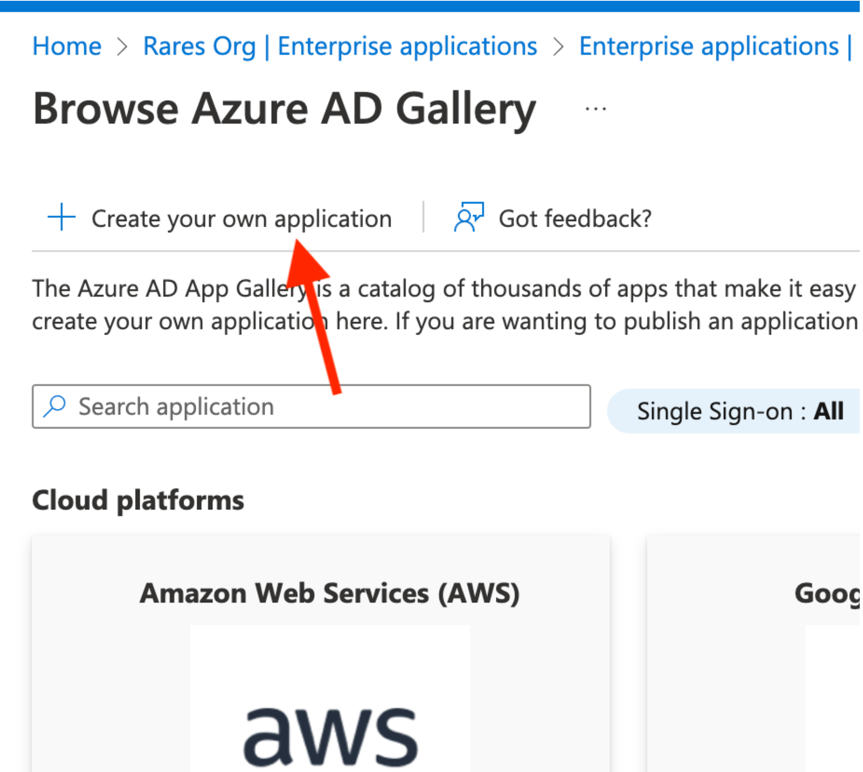
Task: Click the Cloud platforms section heading
Action: pyautogui.click(x=137, y=500)
